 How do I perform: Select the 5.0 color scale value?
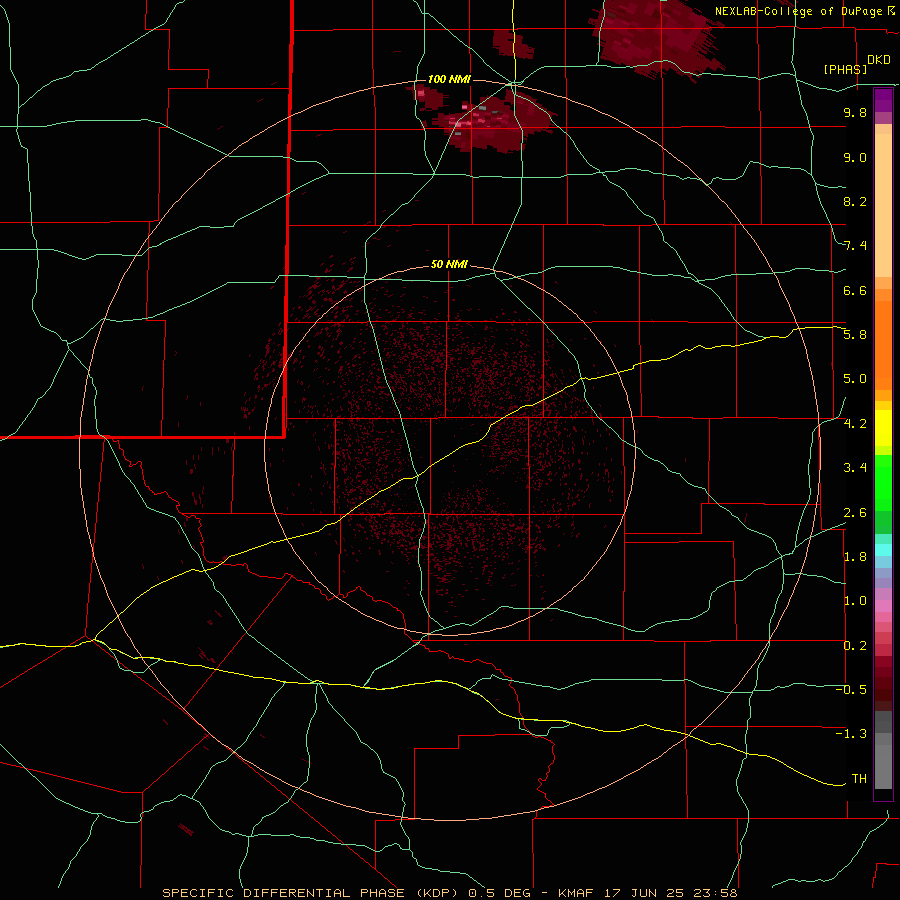(855, 379)
